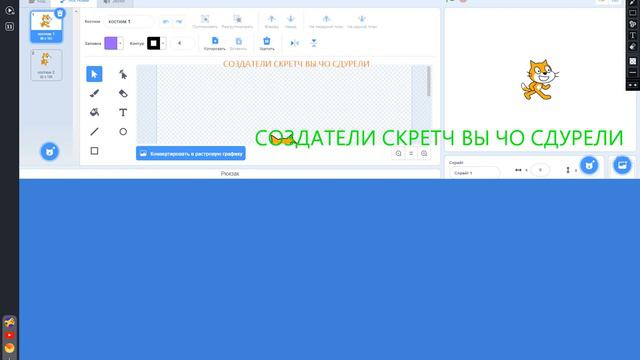Viewport: 640px width, 360px height.
Task: Click the Redo arrow
Action: point(179,22)
